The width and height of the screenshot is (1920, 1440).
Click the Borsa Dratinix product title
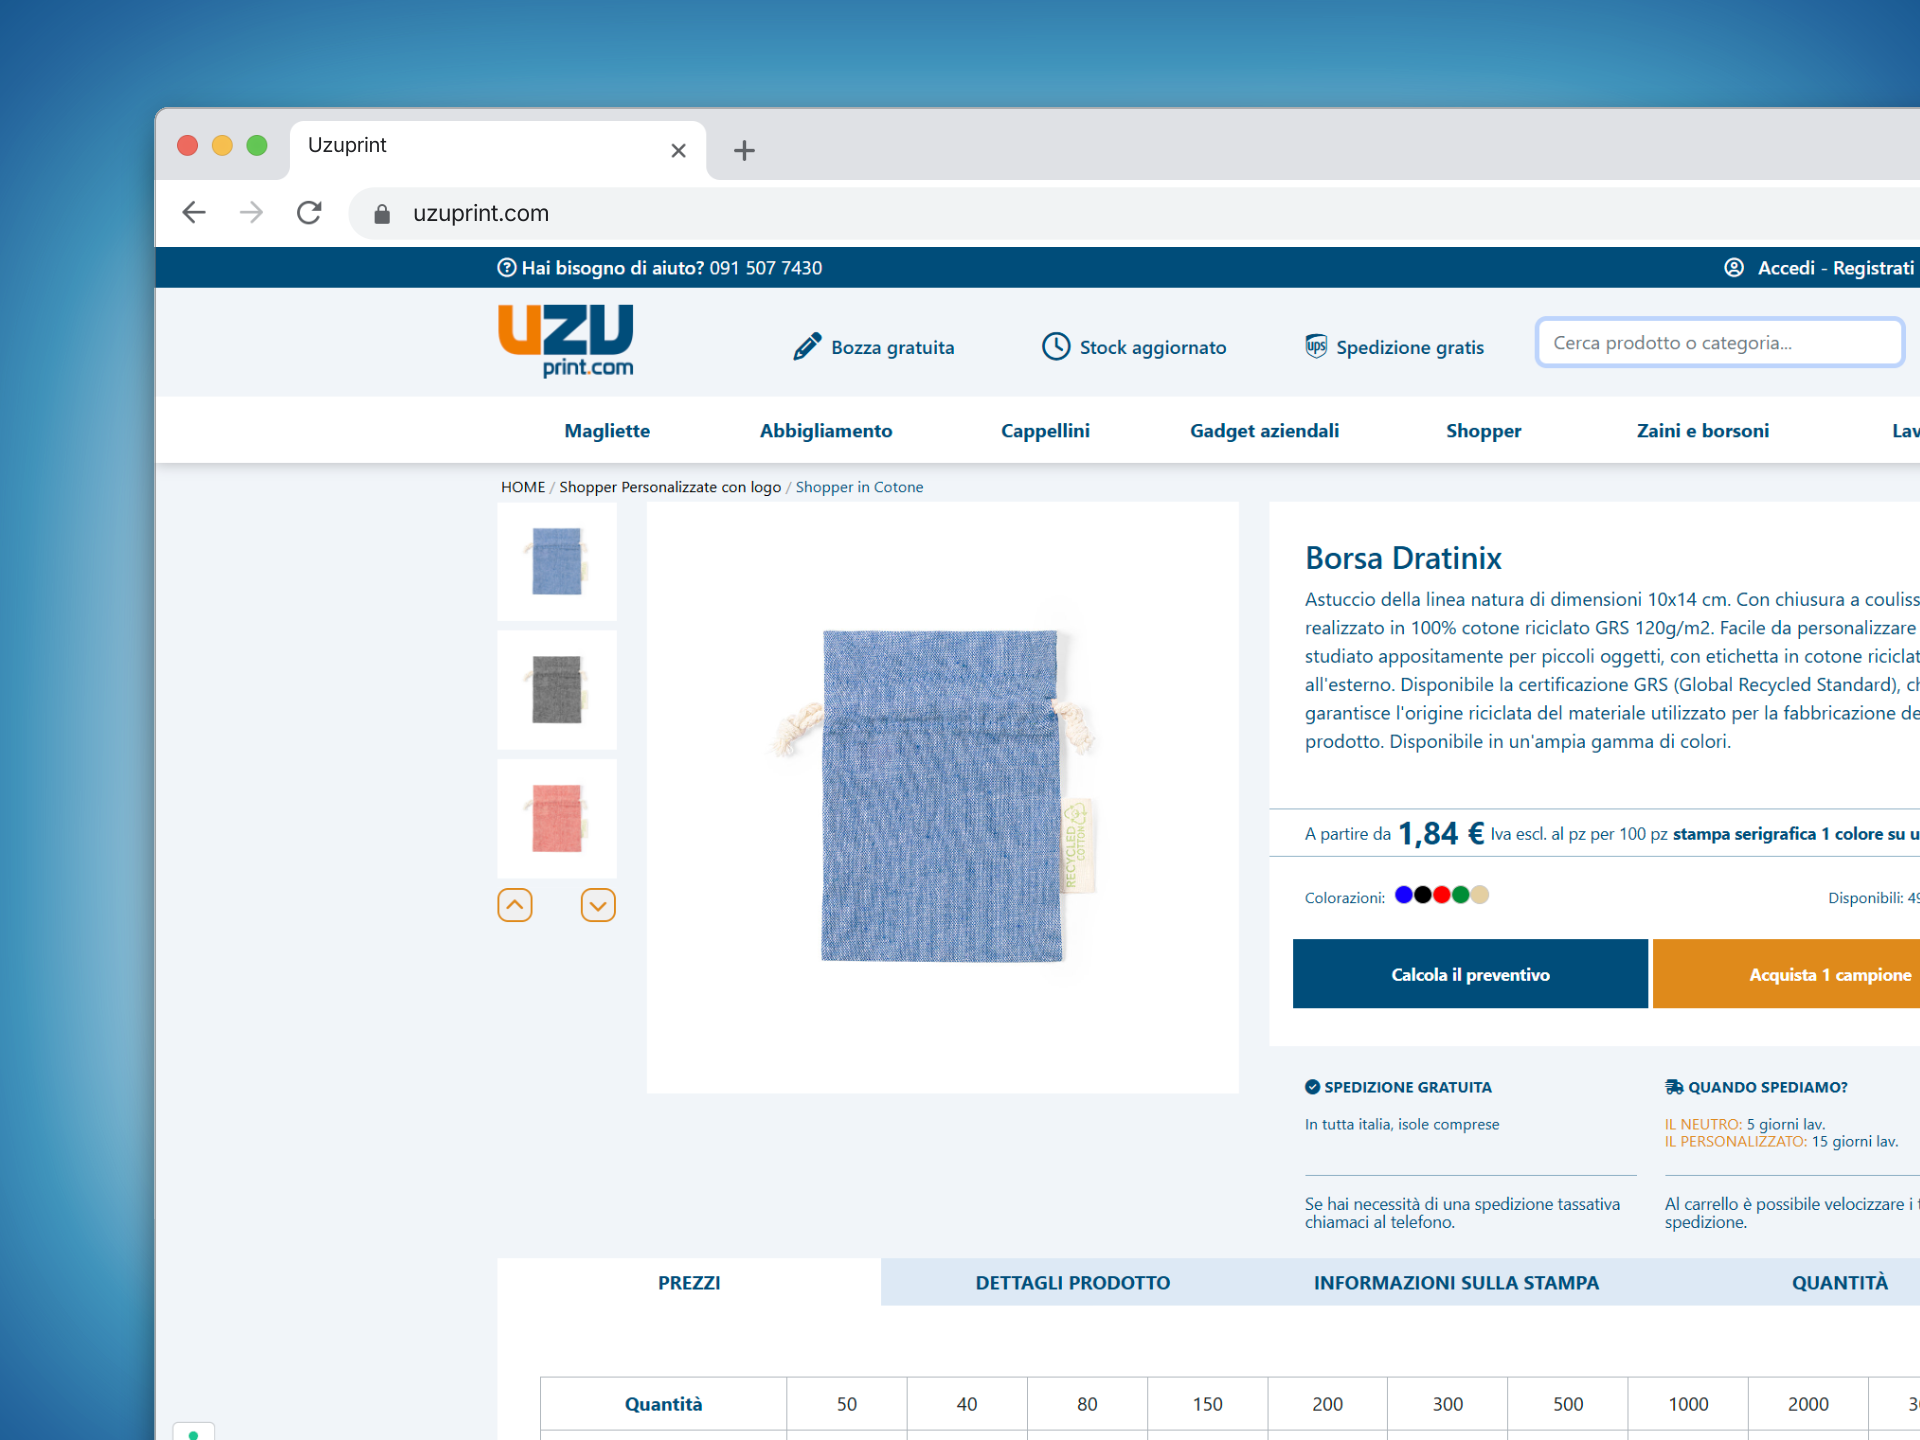tap(1403, 558)
